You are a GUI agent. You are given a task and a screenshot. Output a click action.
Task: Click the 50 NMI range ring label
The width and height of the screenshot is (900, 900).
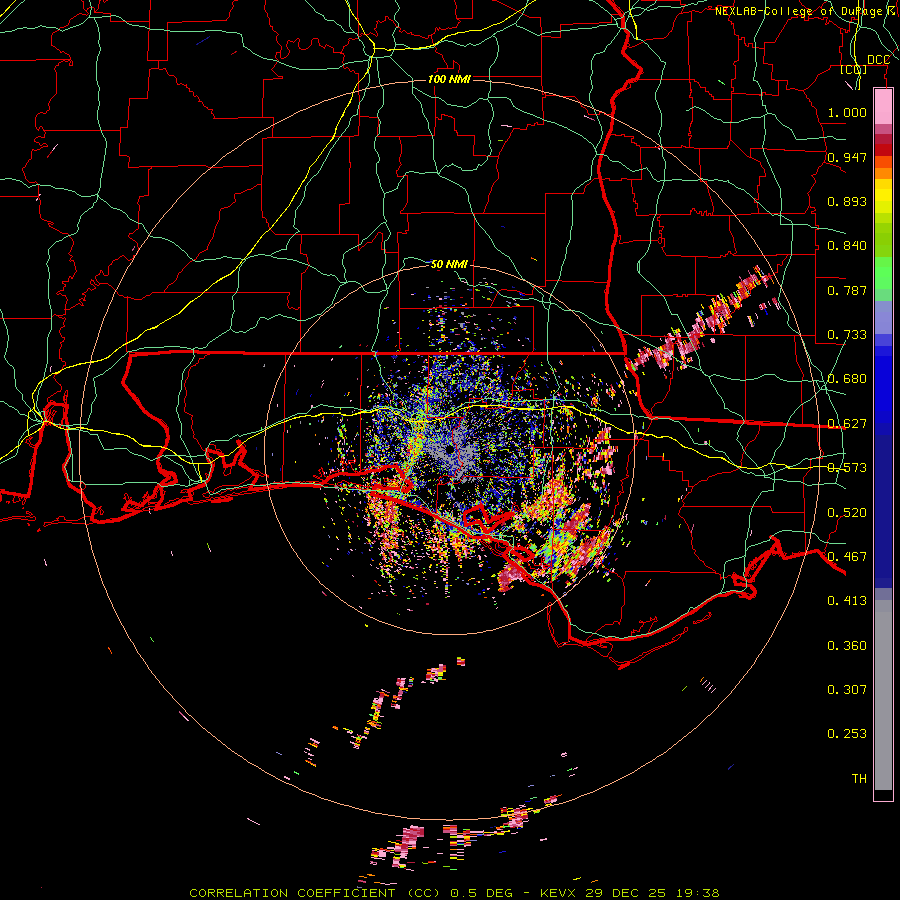pyautogui.click(x=449, y=264)
